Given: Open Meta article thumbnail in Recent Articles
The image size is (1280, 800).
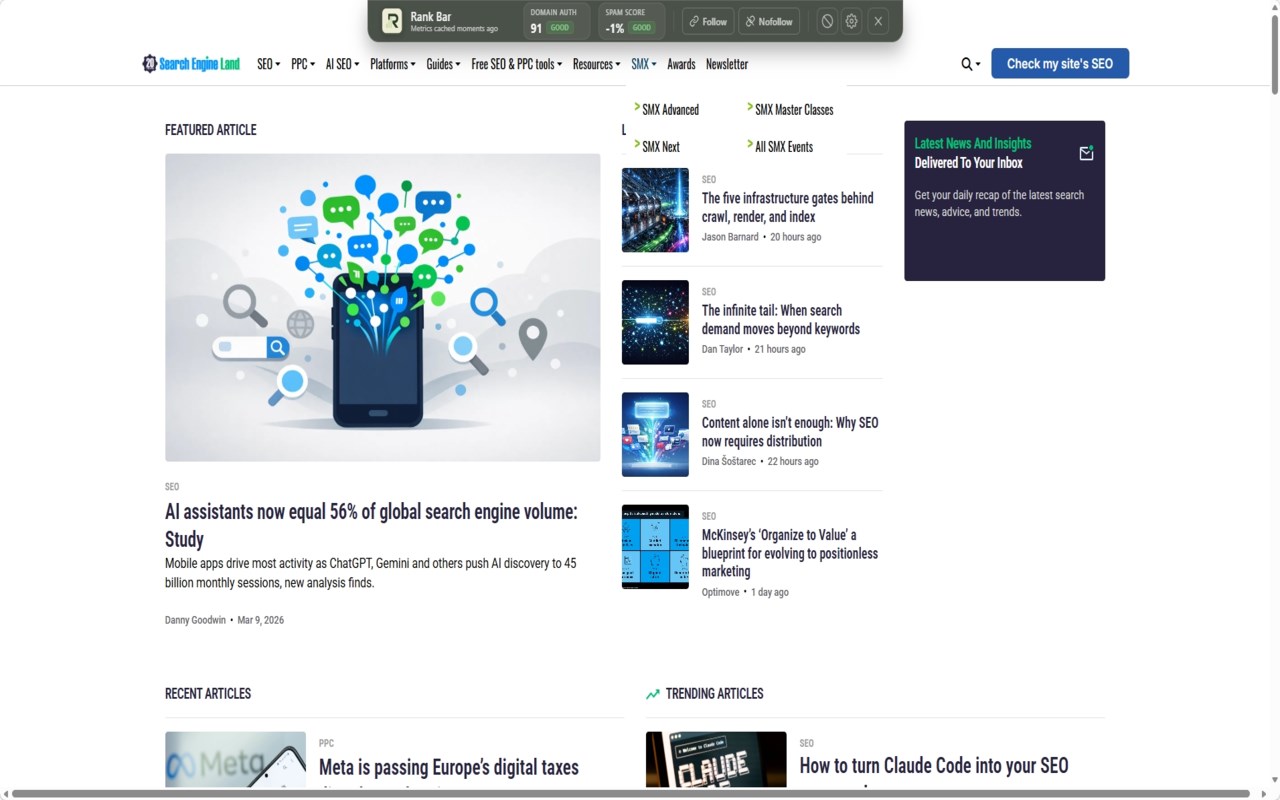Looking at the screenshot, I should (x=235, y=759).
